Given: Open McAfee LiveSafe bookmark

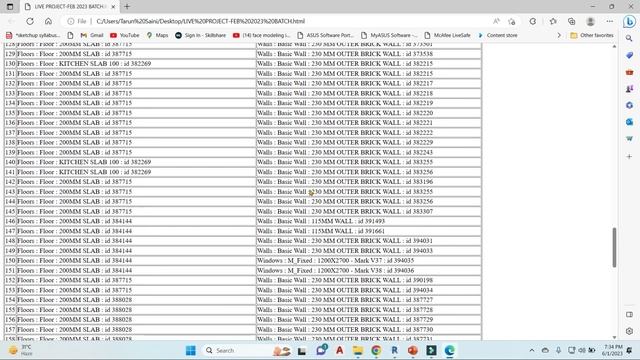Looking at the screenshot, I should click(447, 36).
